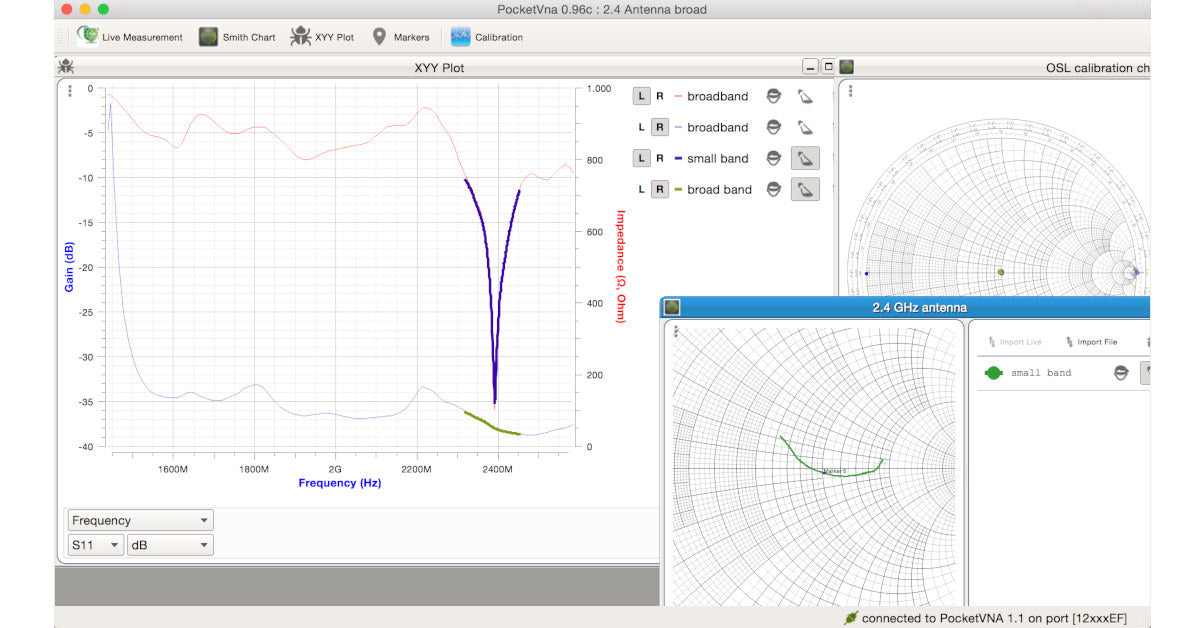Open the Frequency dropdown
This screenshot has width=1200, height=628.
140,520
